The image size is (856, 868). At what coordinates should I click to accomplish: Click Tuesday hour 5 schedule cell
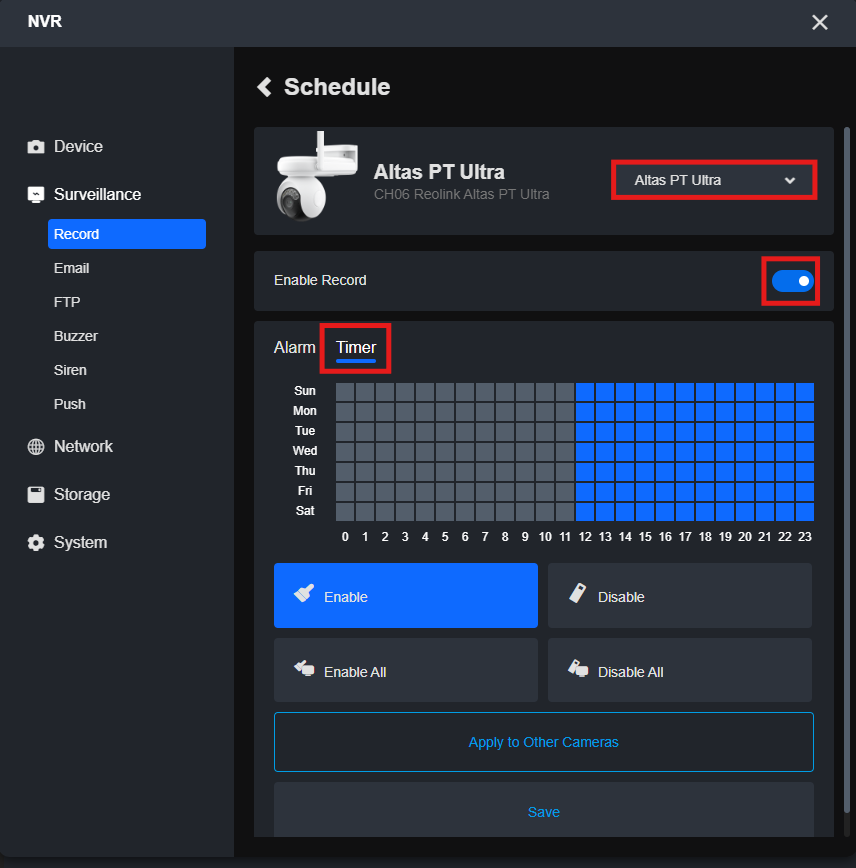click(x=445, y=432)
